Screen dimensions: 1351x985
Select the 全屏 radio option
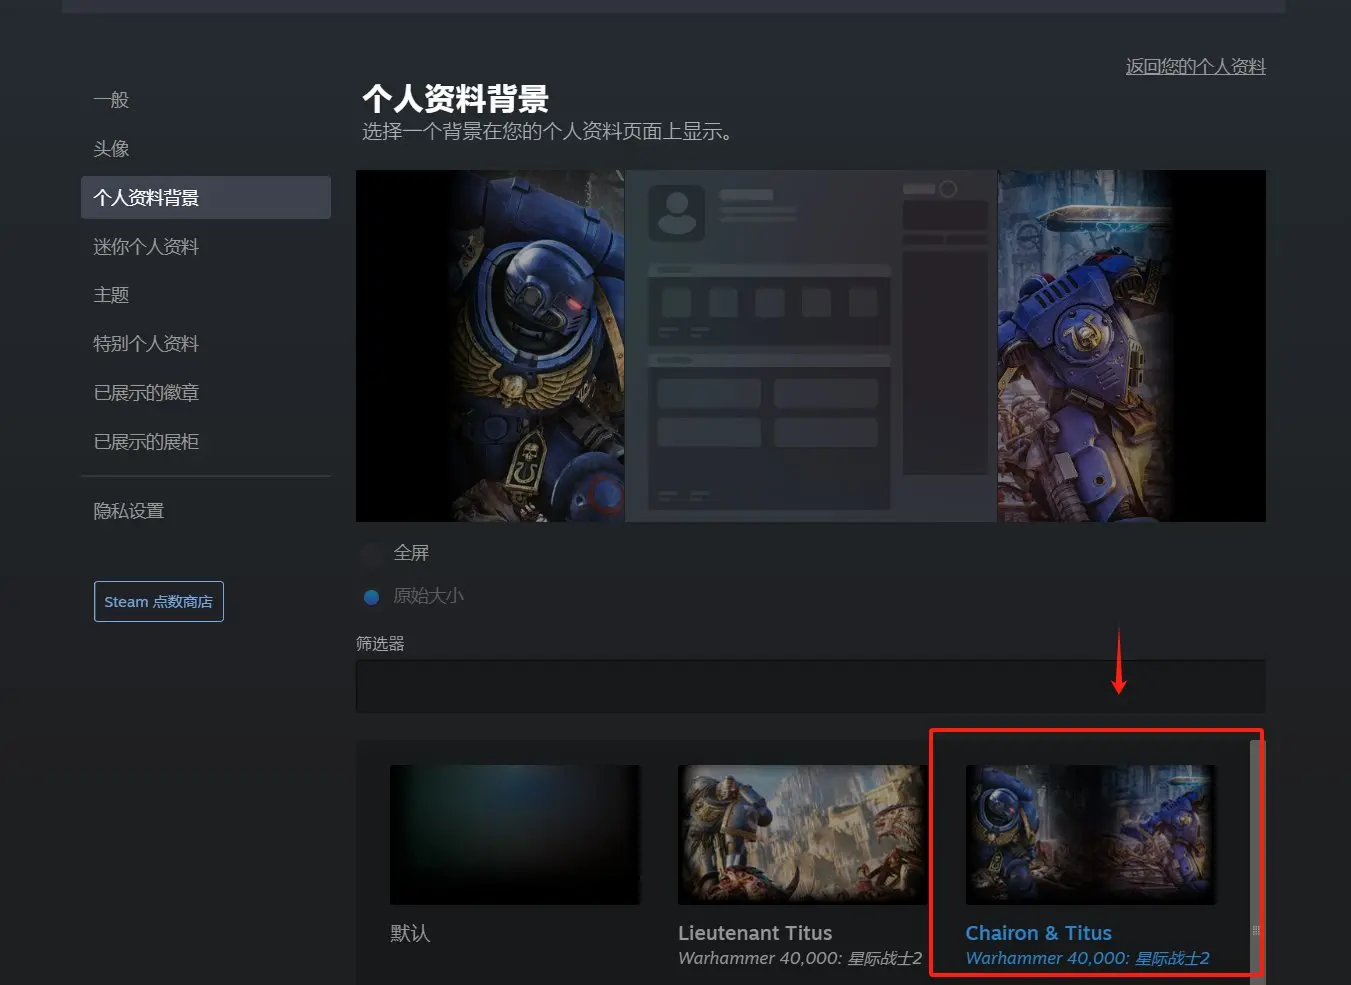pos(372,553)
